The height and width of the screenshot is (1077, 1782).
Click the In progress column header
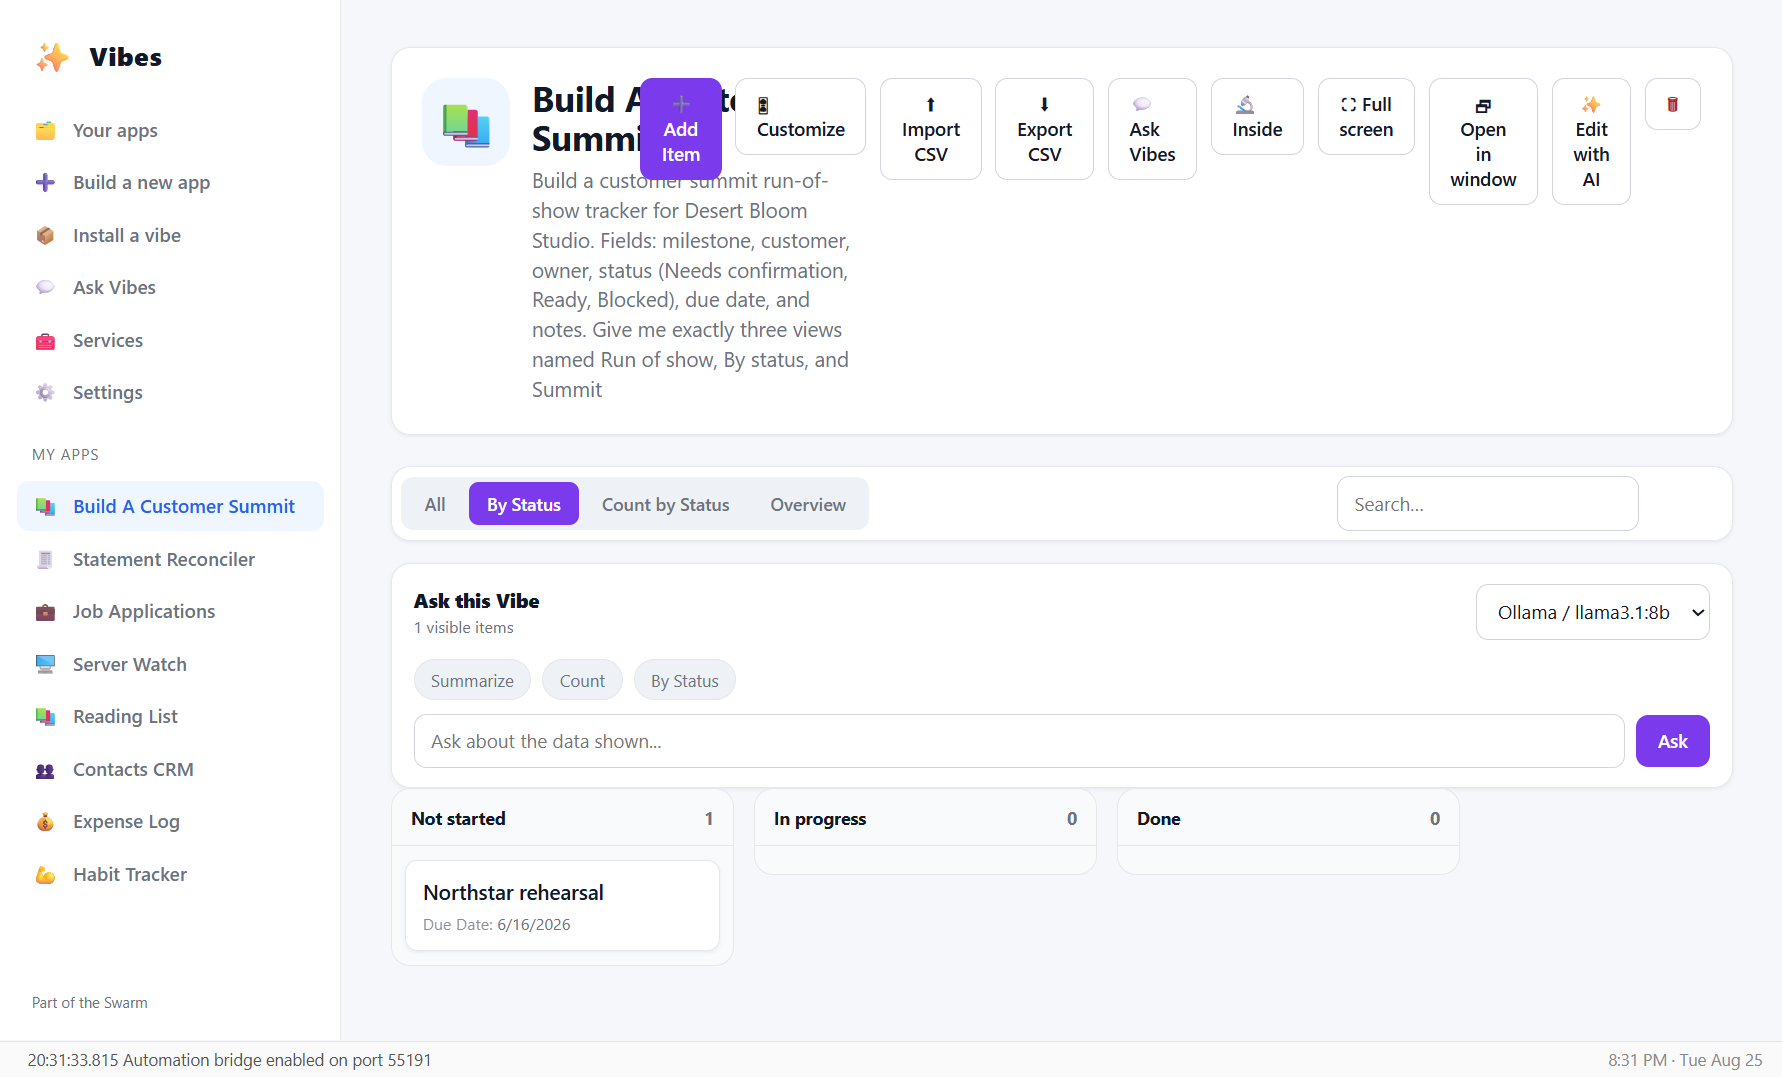pyautogui.click(x=925, y=819)
